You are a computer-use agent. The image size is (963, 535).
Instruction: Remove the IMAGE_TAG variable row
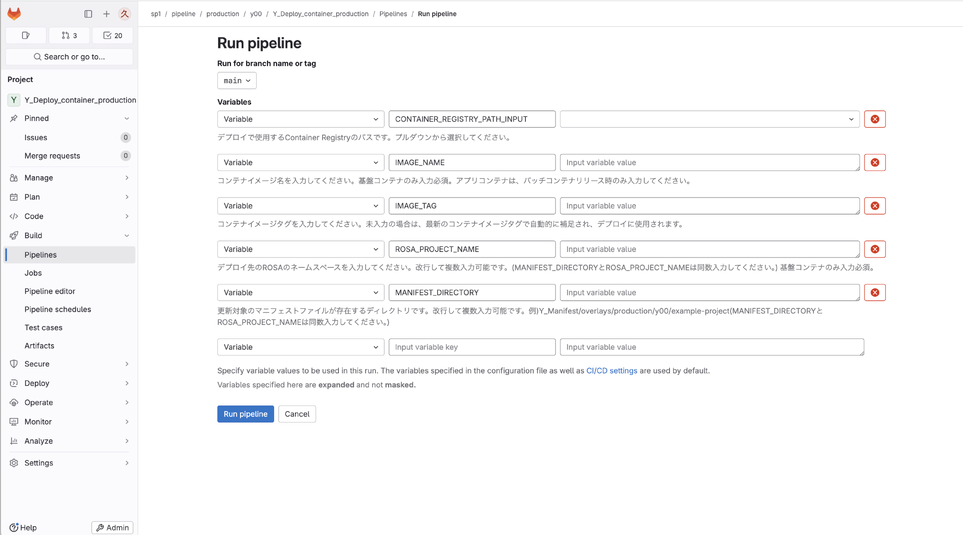[x=875, y=206]
